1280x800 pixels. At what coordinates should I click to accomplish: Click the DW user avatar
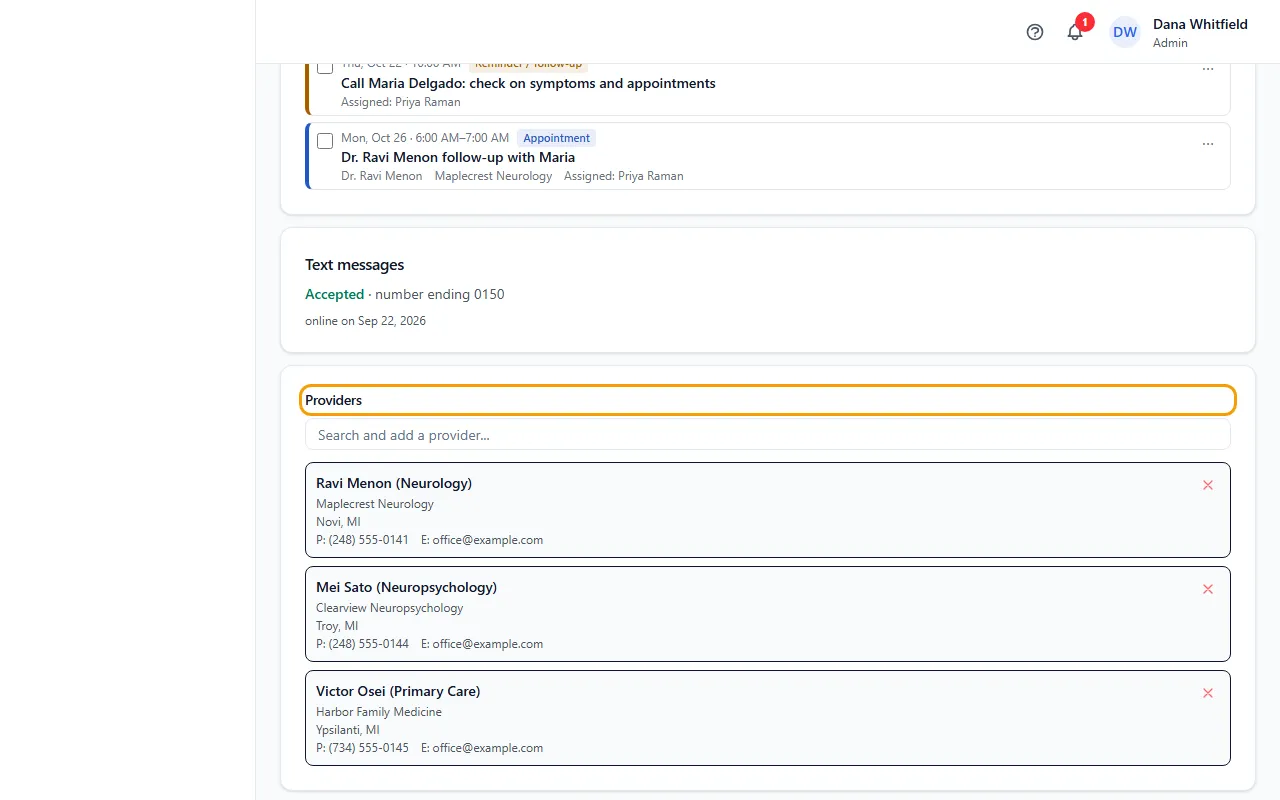point(1125,32)
